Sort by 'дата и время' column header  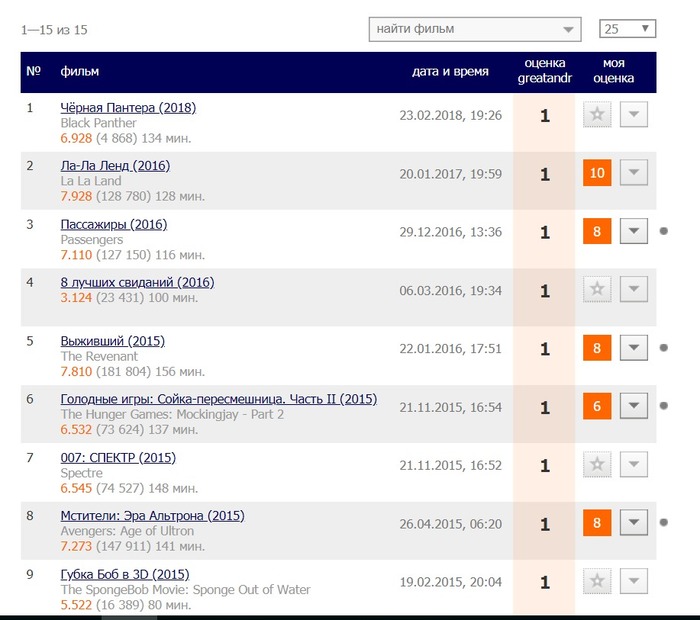click(x=450, y=72)
